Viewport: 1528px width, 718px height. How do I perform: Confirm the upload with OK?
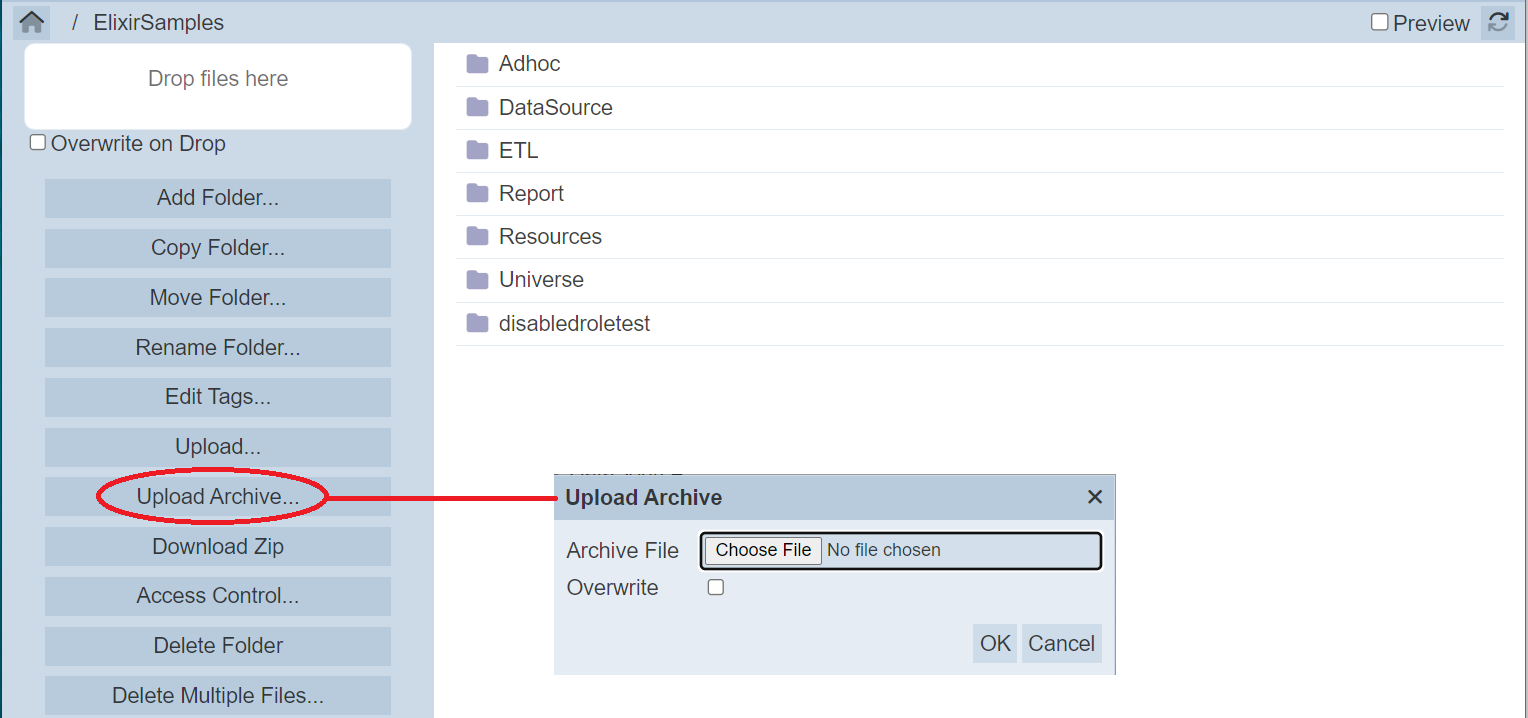(995, 643)
